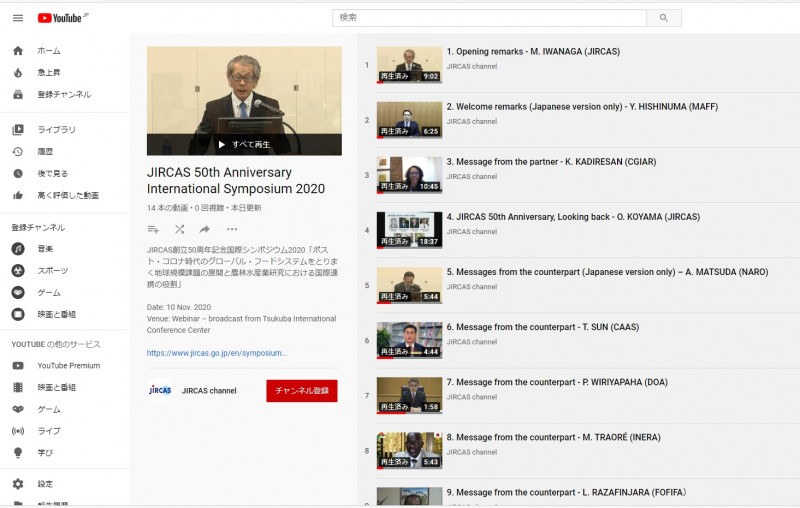Click the watch later clock icon

[18, 173]
